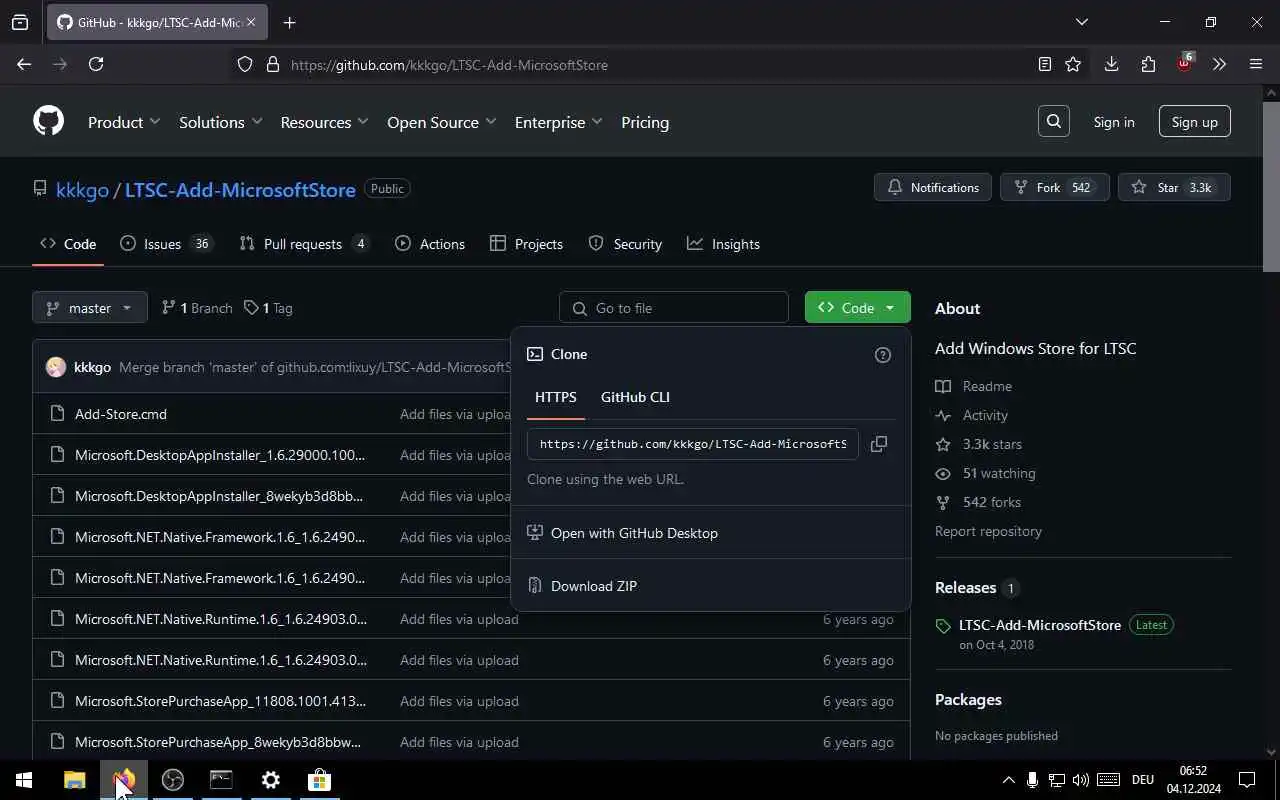Click the uBlock Origin extension icon
The width and height of the screenshot is (1280, 800).
click(1184, 63)
